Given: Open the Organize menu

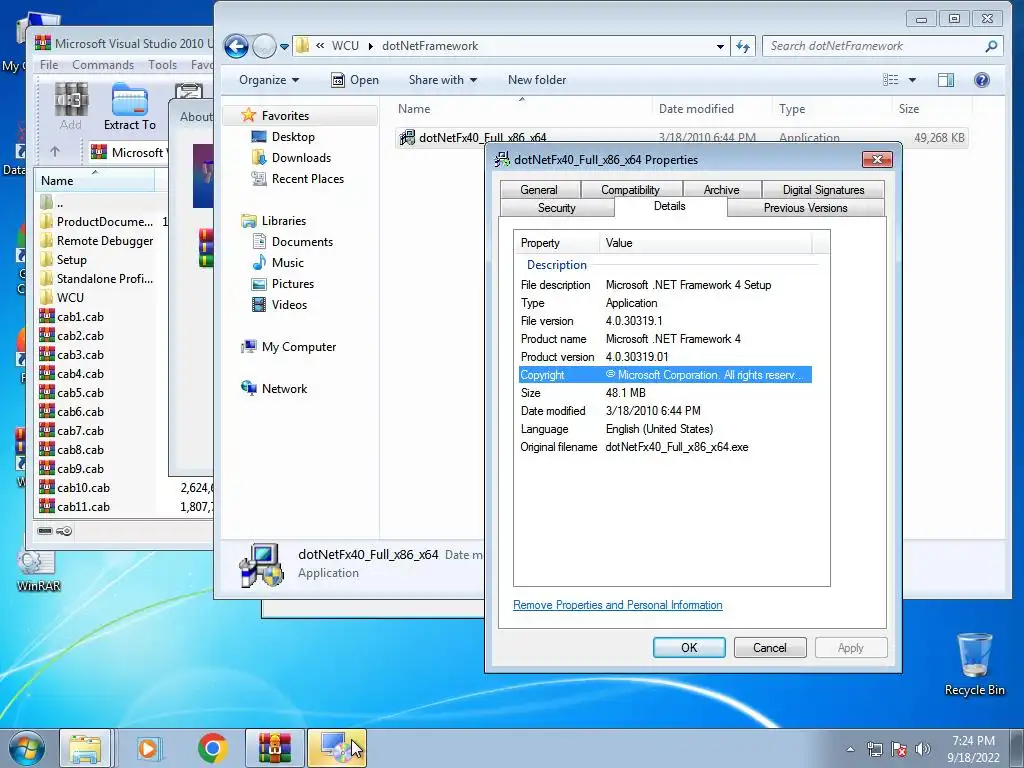Looking at the screenshot, I should 268,80.
